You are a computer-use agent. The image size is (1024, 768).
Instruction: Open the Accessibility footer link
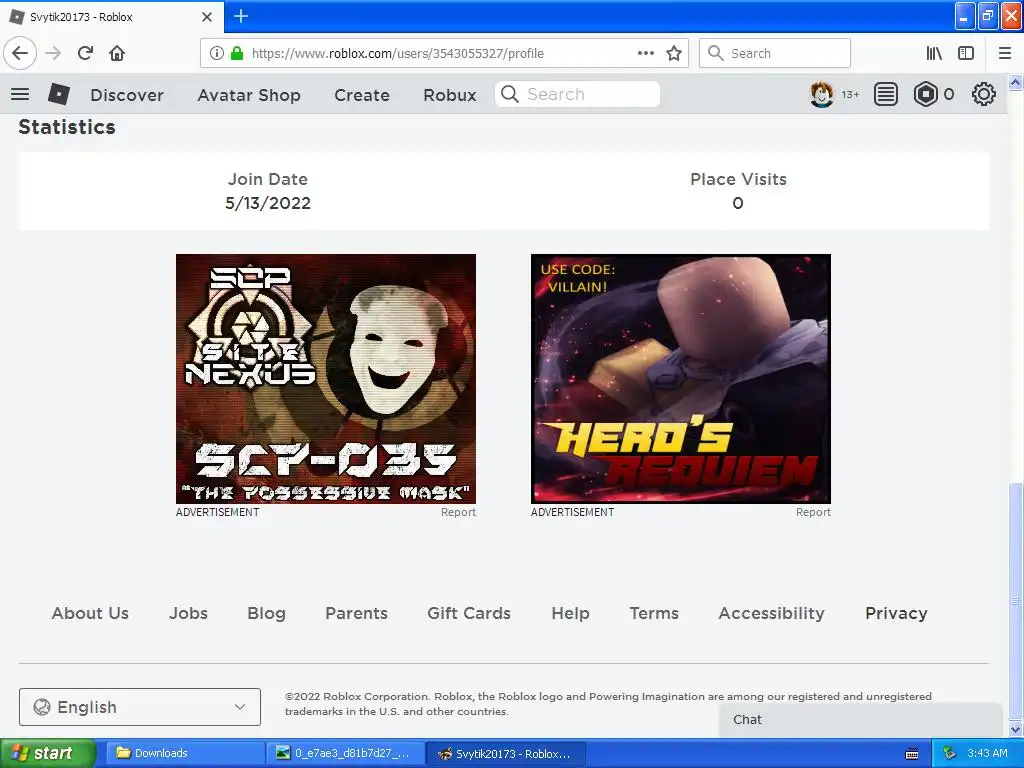771,614
